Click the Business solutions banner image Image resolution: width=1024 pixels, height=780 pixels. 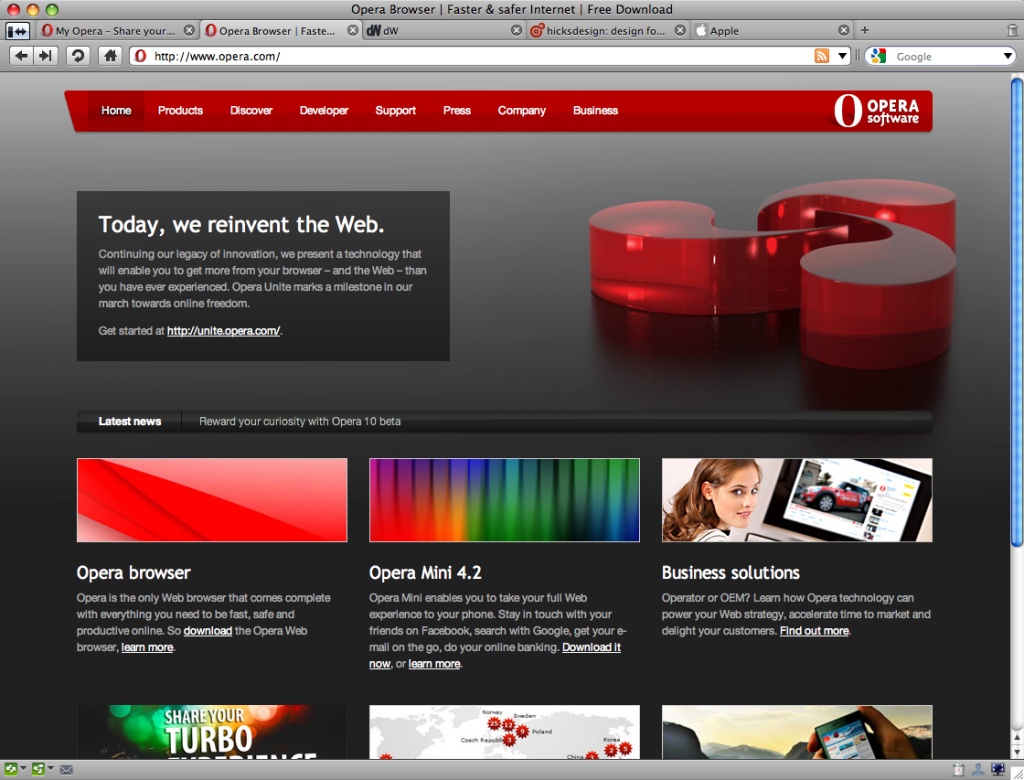point(797,500)
